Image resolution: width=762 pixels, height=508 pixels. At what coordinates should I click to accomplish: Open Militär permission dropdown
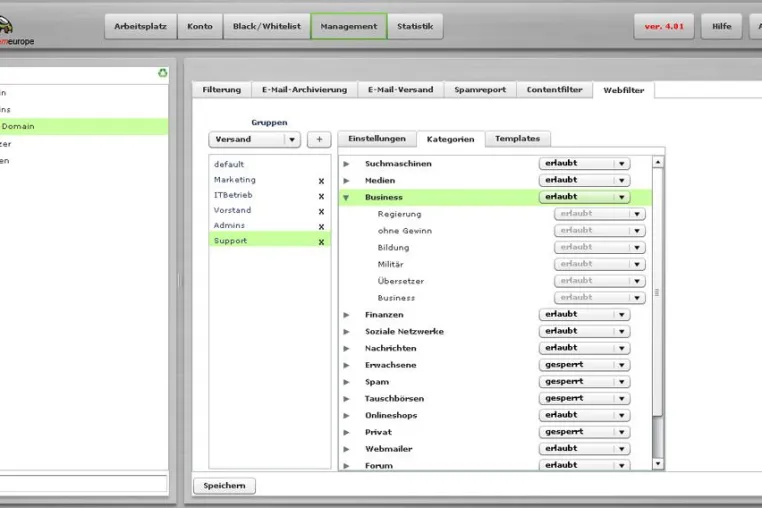click(x=600, y=264)
